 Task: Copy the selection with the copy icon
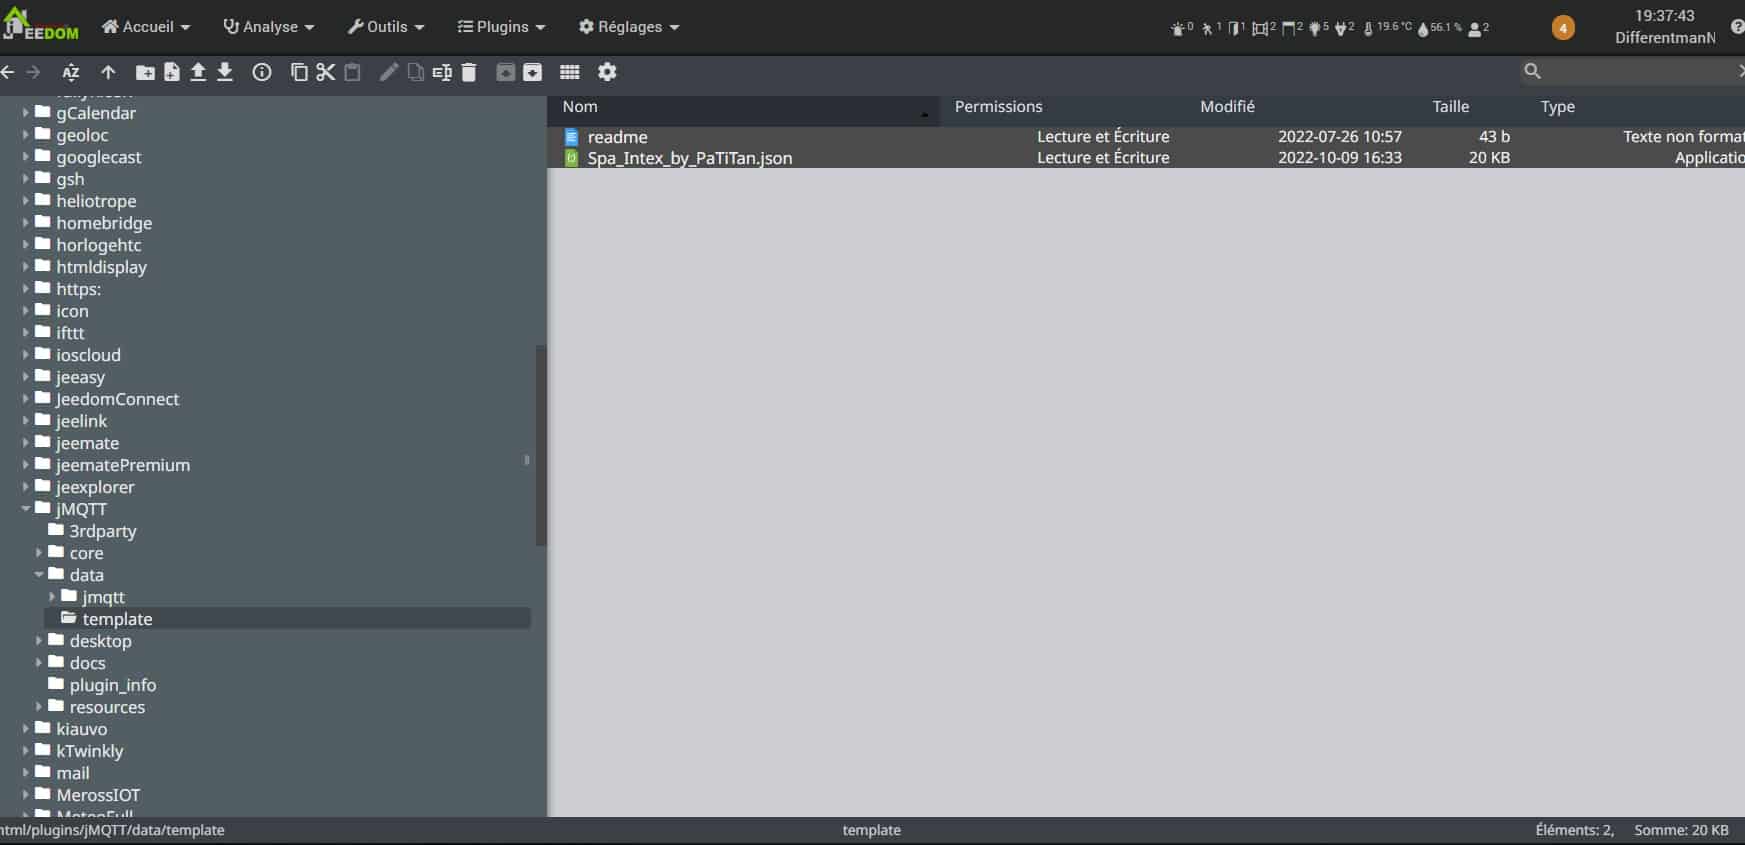299,72
